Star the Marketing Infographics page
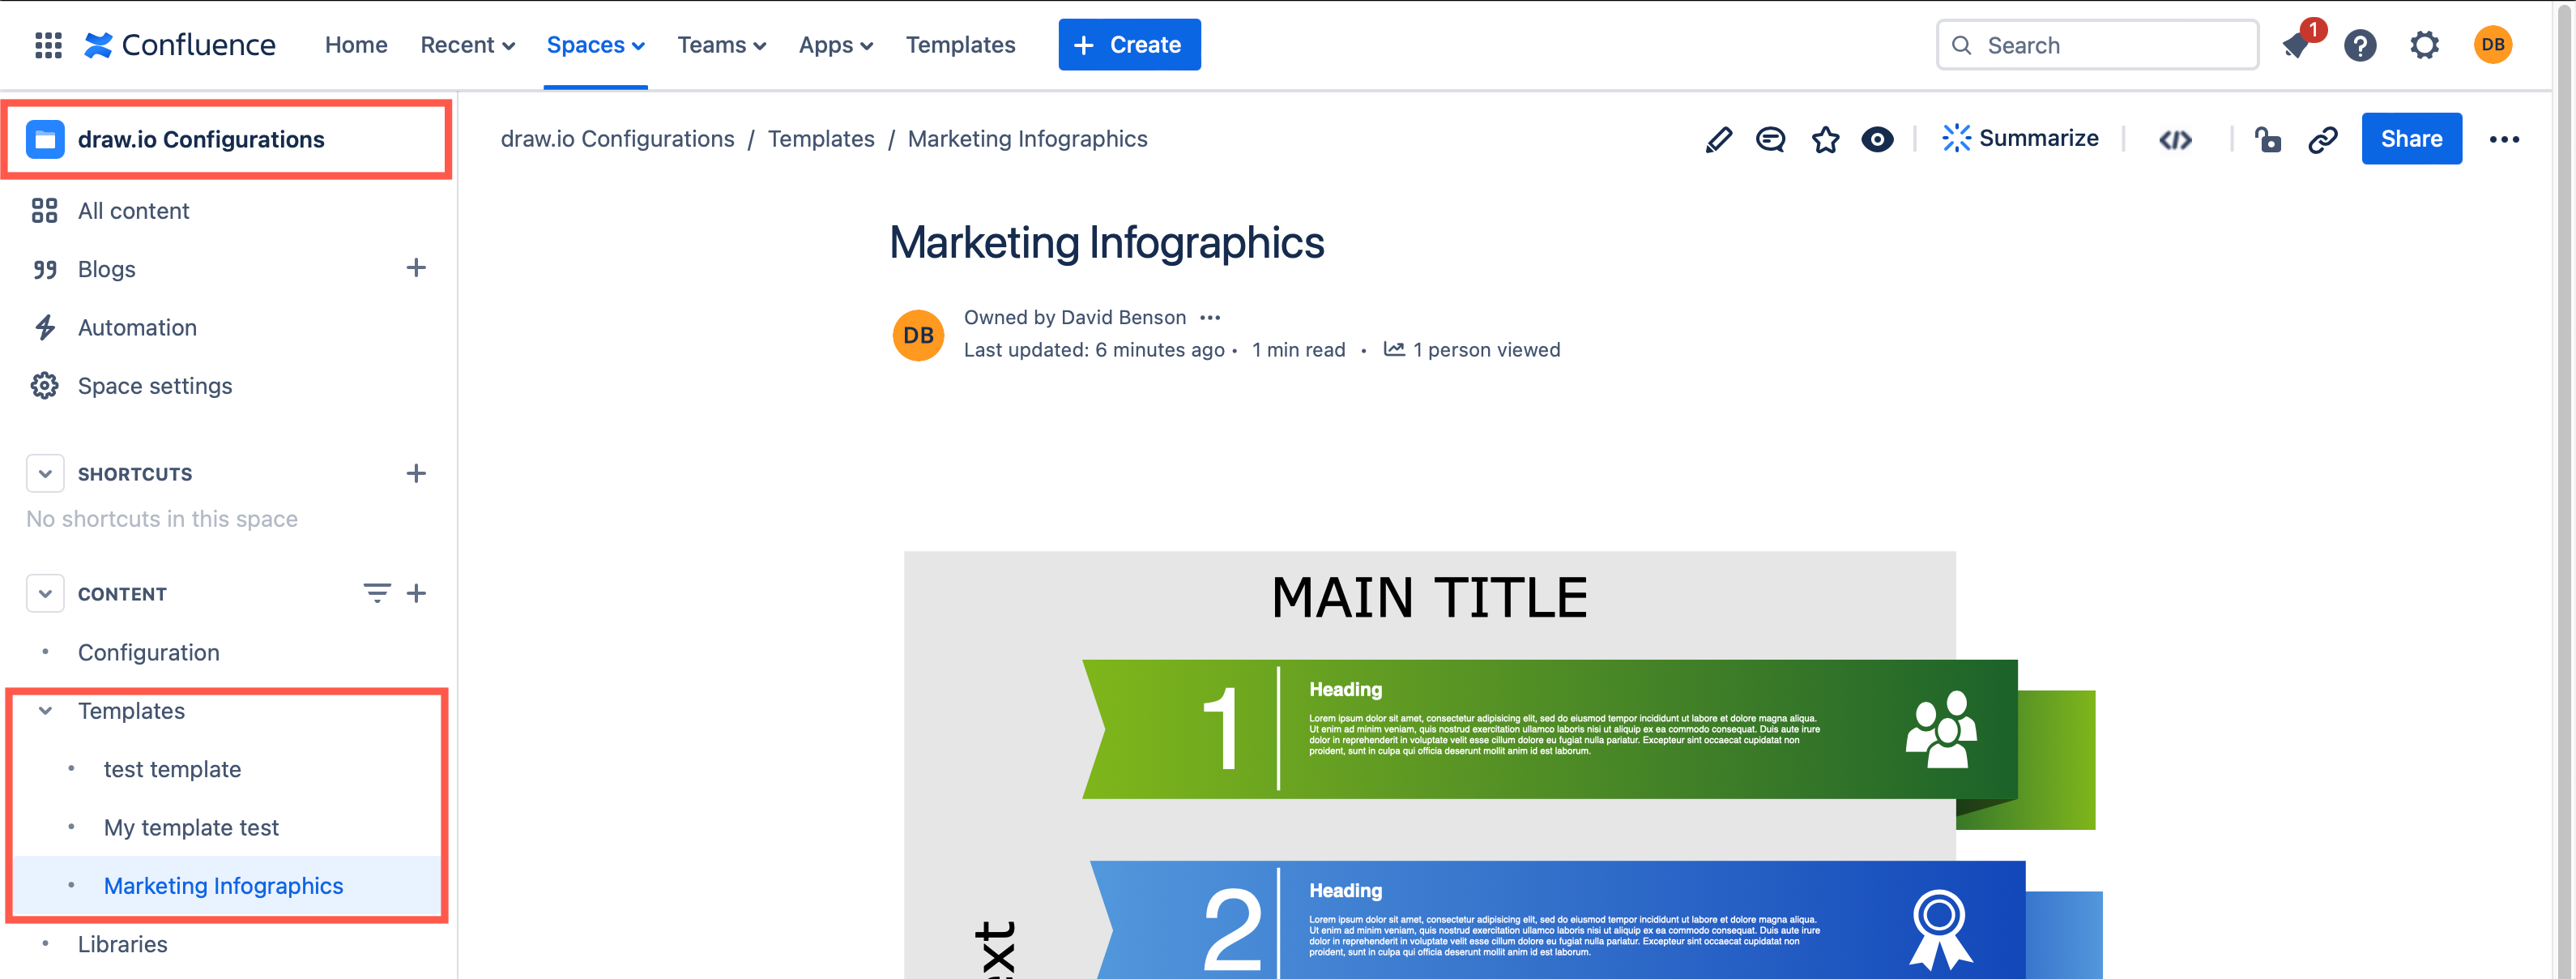This screenshot has height=979, width=2576. pyautogui.click(x=1825, y=139)
